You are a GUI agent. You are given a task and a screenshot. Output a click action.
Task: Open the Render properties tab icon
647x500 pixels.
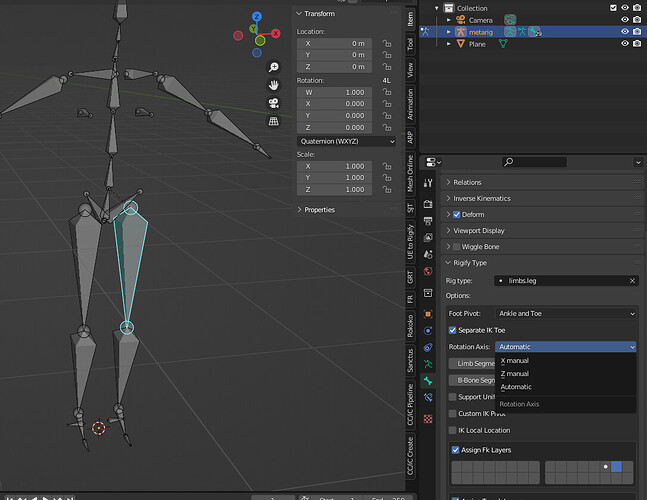pyautogui.click(x=428, y=203)
